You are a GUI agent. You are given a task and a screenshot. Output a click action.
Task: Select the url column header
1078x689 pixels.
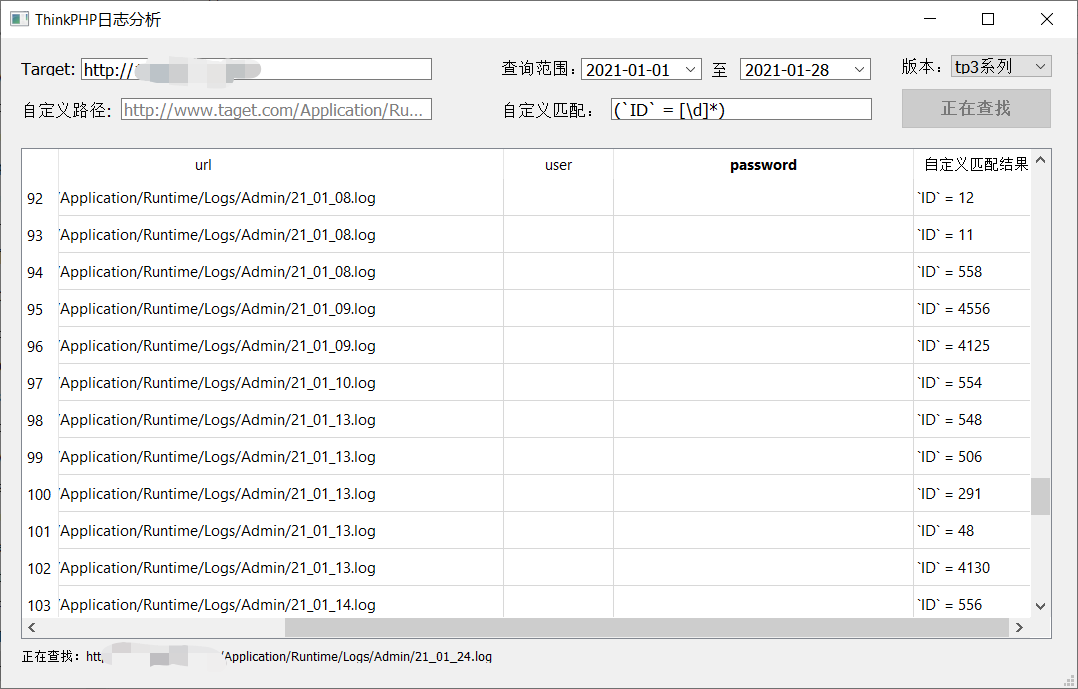280,165
